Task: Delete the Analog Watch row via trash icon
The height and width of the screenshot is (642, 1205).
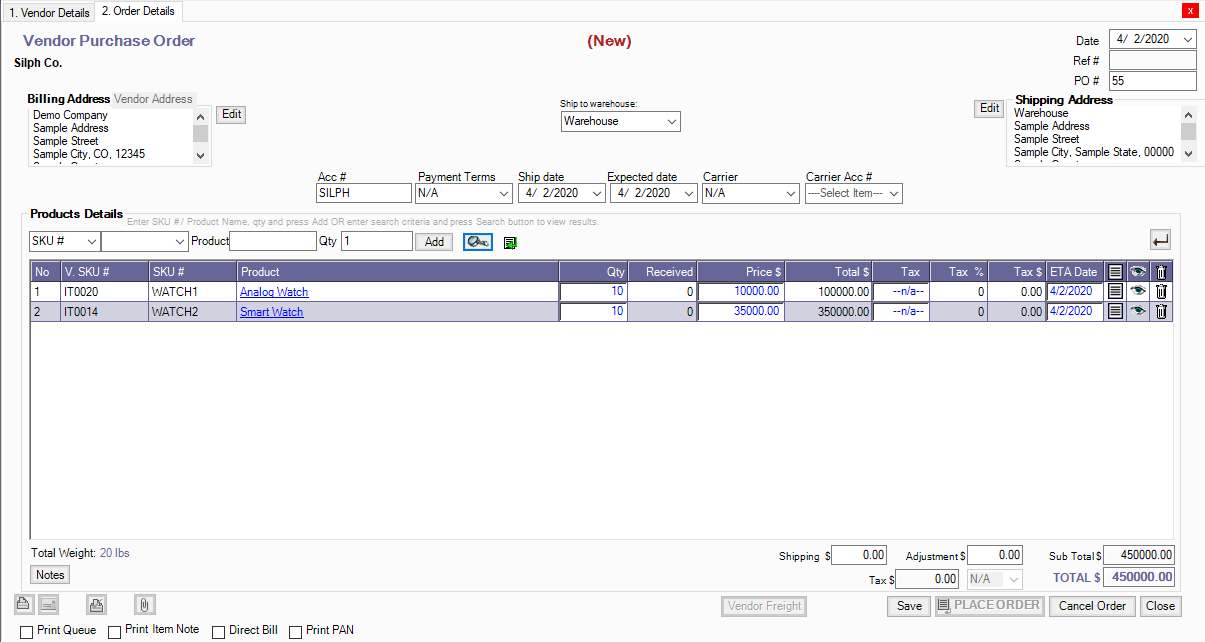Action: (x=1161, y=292)
